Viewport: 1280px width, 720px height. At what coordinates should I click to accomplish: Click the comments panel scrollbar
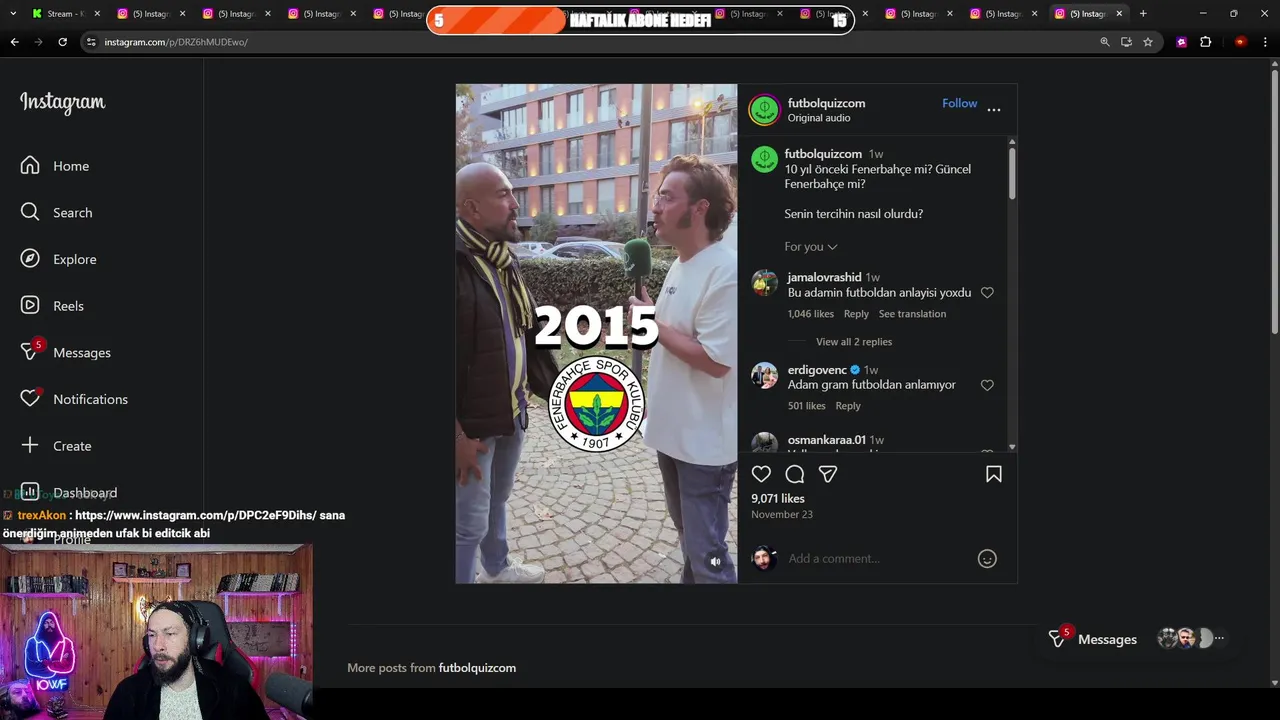pos(1012,173)
